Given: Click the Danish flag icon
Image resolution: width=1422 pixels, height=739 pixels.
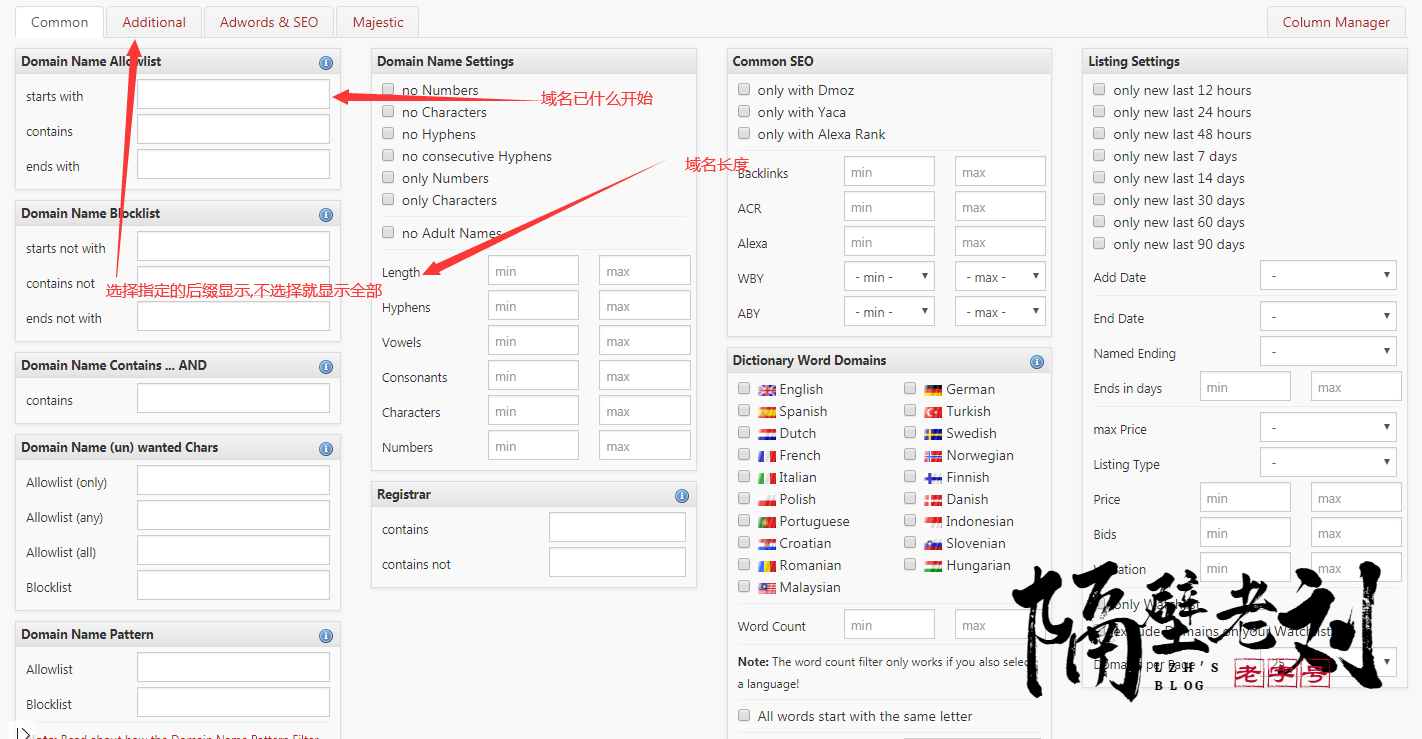Looking at the screenshot, I should click(934, 500).
